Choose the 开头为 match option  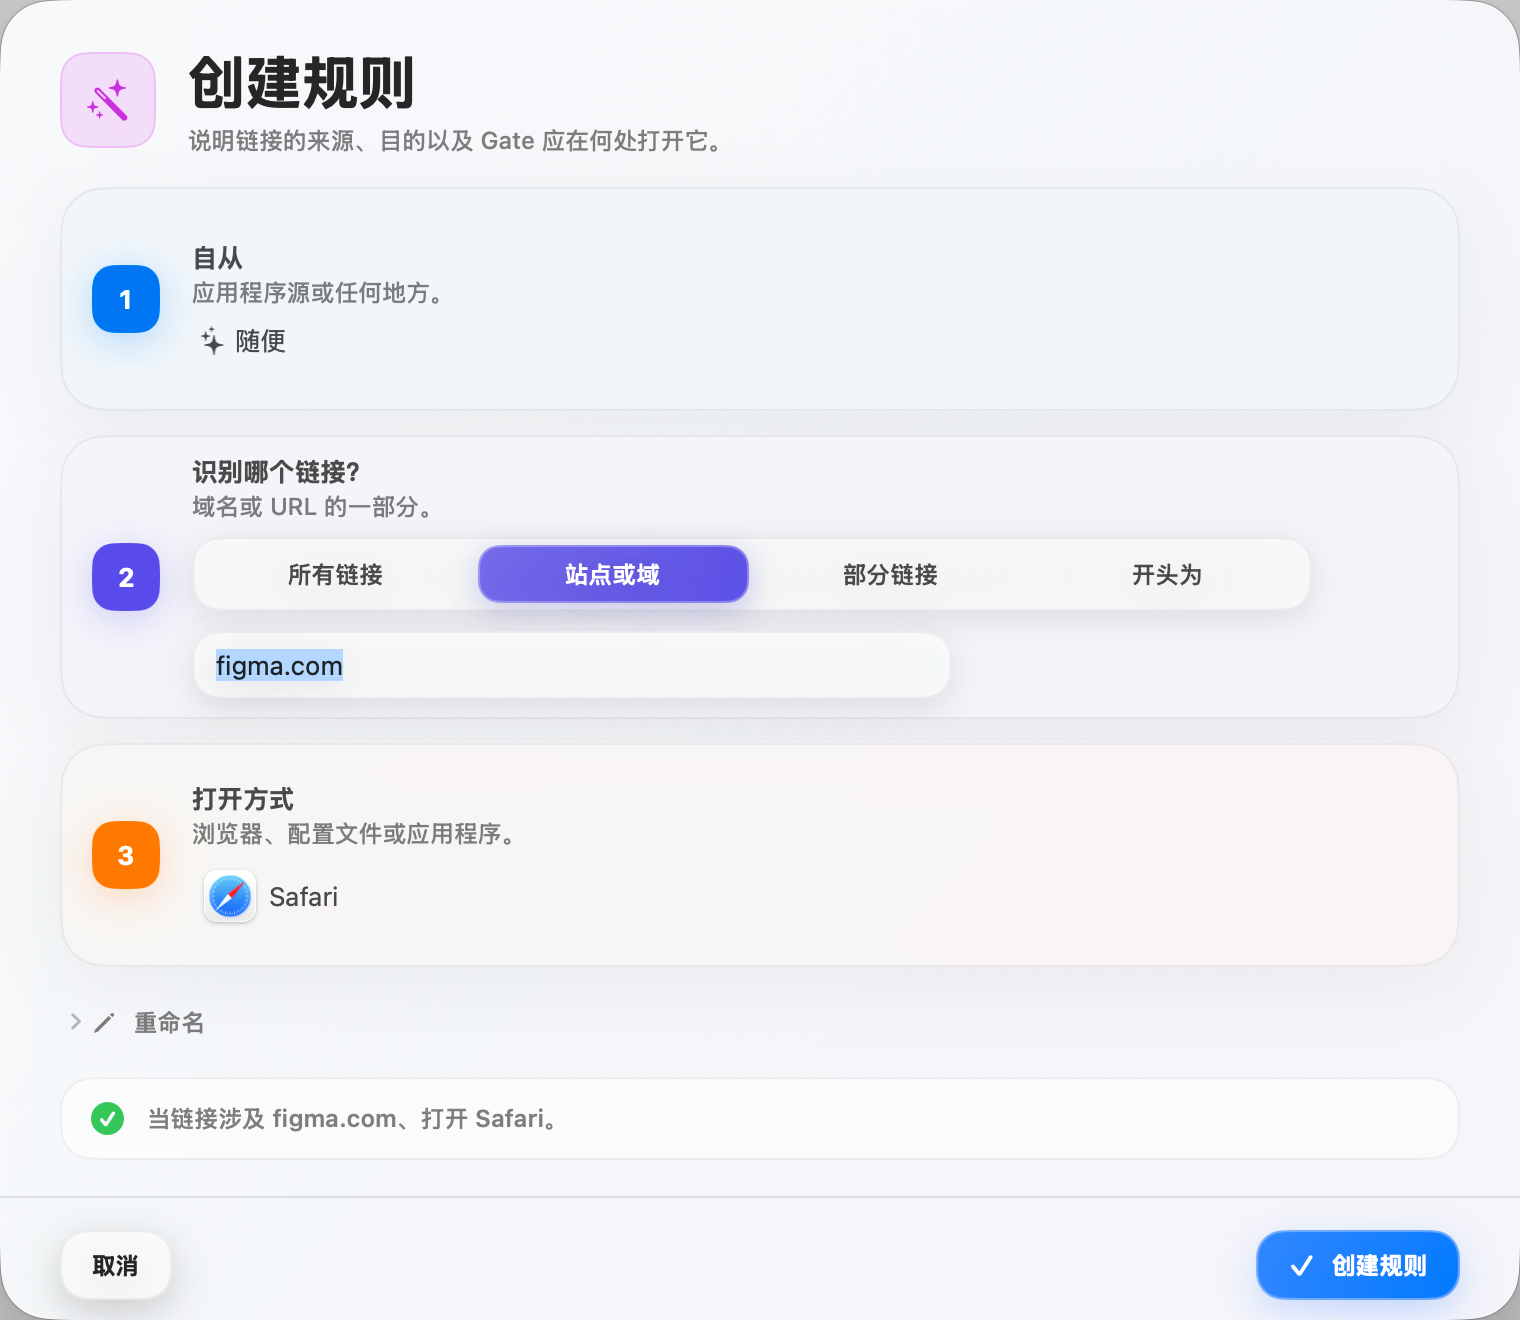[x=1167, y=574]
